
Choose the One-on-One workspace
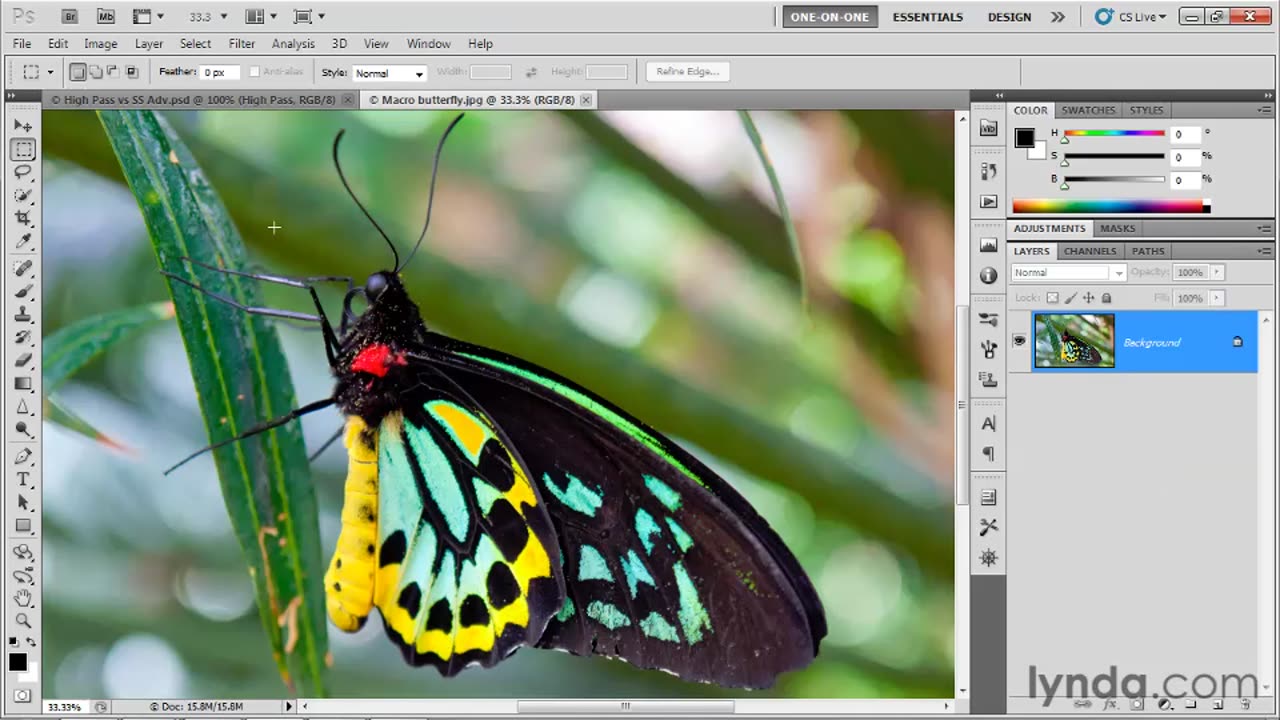(830, 17)
